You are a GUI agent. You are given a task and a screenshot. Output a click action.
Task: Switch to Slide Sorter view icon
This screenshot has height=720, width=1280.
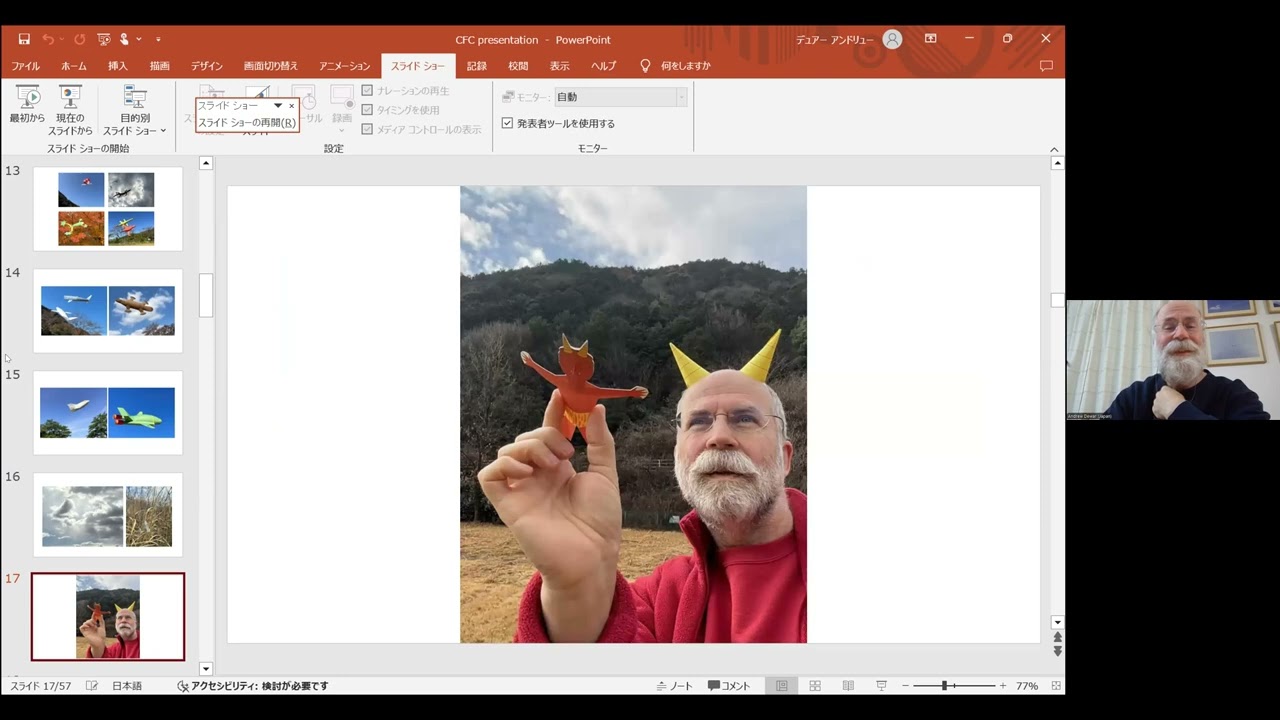(815, 686)
